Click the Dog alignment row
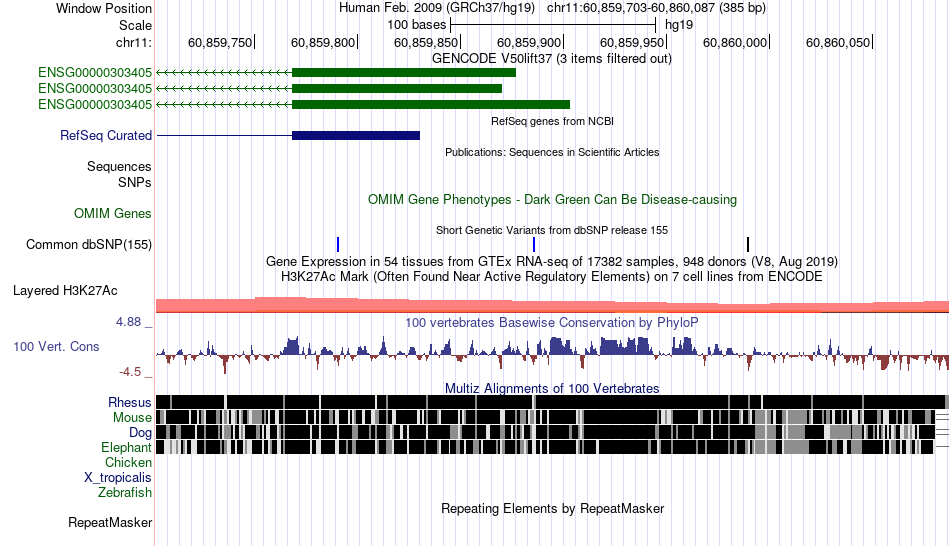The height and width of the screenshot is (546, 950). point(553,432)
